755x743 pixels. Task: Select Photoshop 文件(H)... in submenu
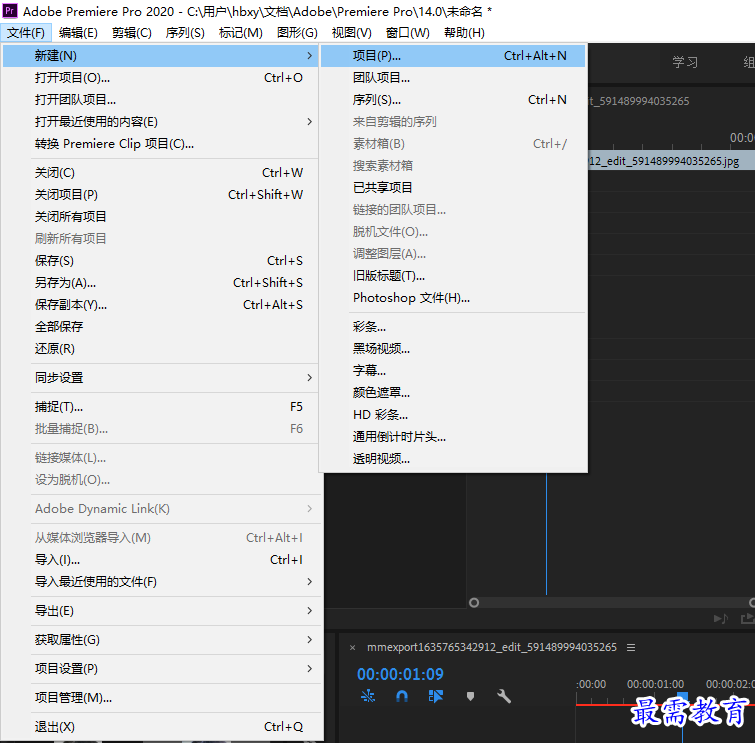453,298
